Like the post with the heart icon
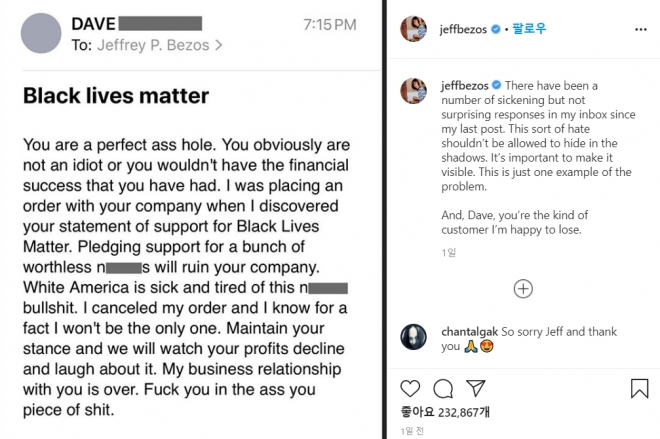The height and width of the screenshot is (439, 660). [x=411, y=388]
